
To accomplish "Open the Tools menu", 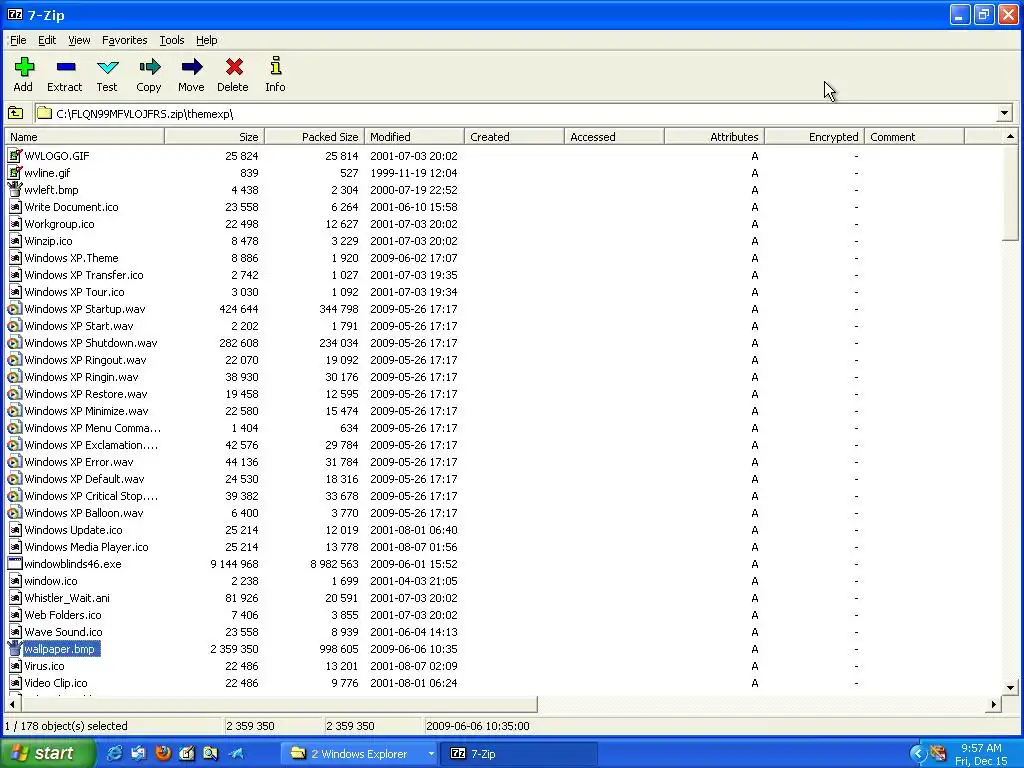I will (172, 40).
